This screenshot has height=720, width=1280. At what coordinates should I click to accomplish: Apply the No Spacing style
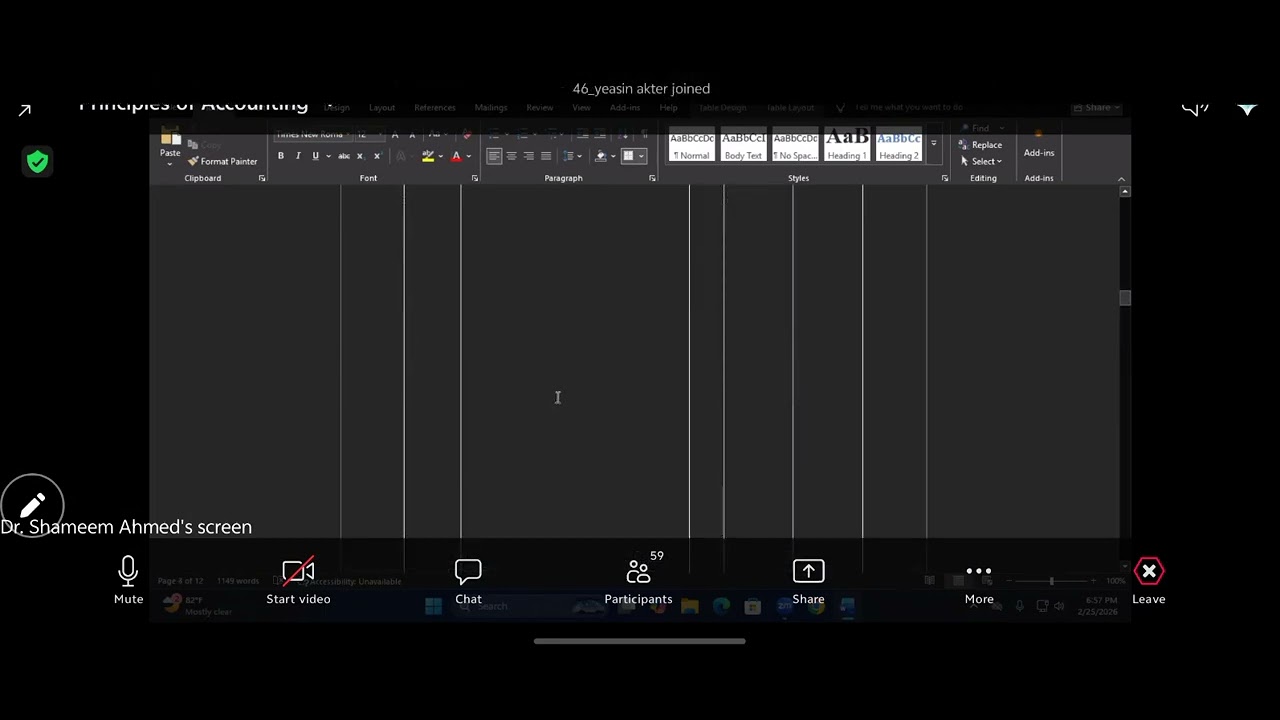[795, 146]
